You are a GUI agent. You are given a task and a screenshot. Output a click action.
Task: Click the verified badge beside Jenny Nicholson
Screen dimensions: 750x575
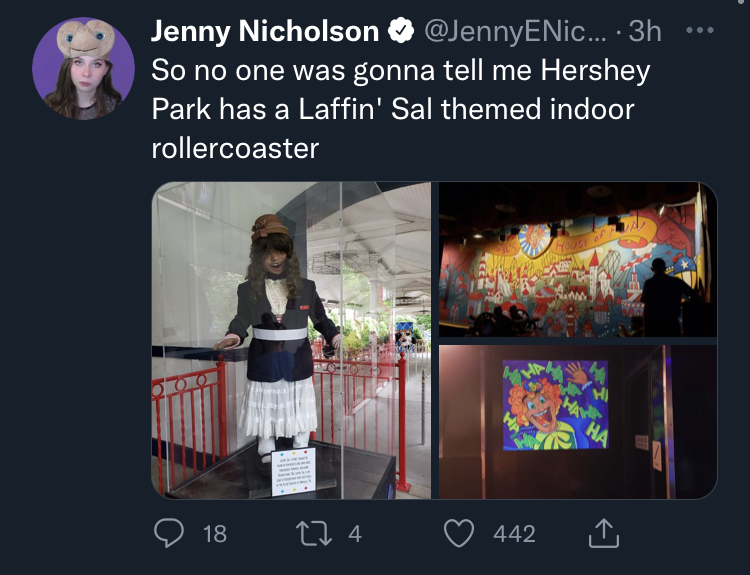coord(401,31)
